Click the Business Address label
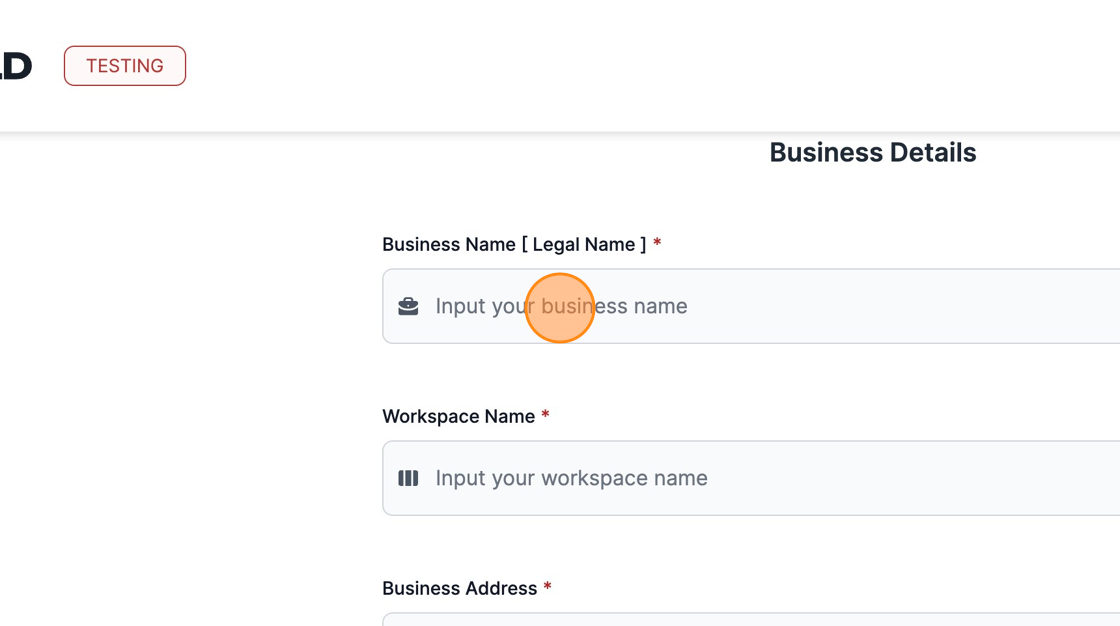This screenshot has width=1120, height=626. tap(459, 589)
